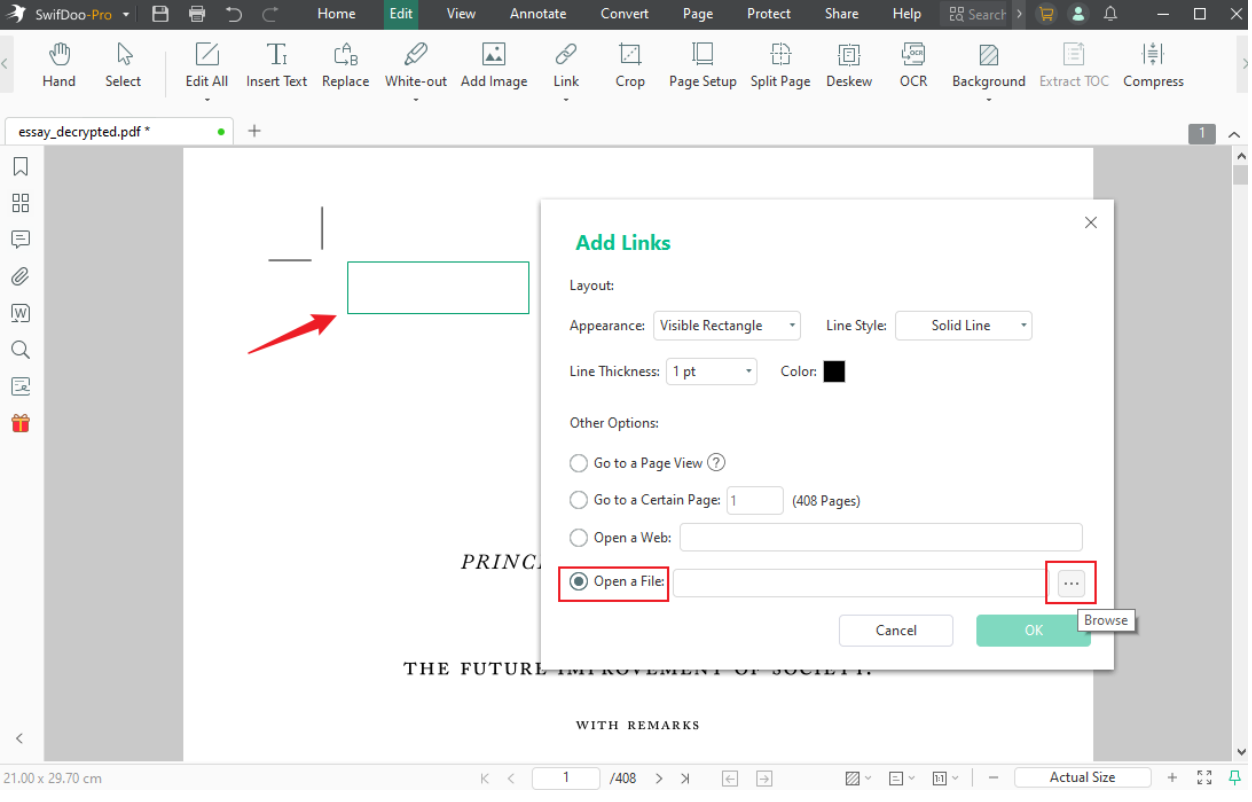Image resolution: width=1252 pixels, height=802 pixels.
Task: Select the Open a File radio button
Action: pos(578,580)
